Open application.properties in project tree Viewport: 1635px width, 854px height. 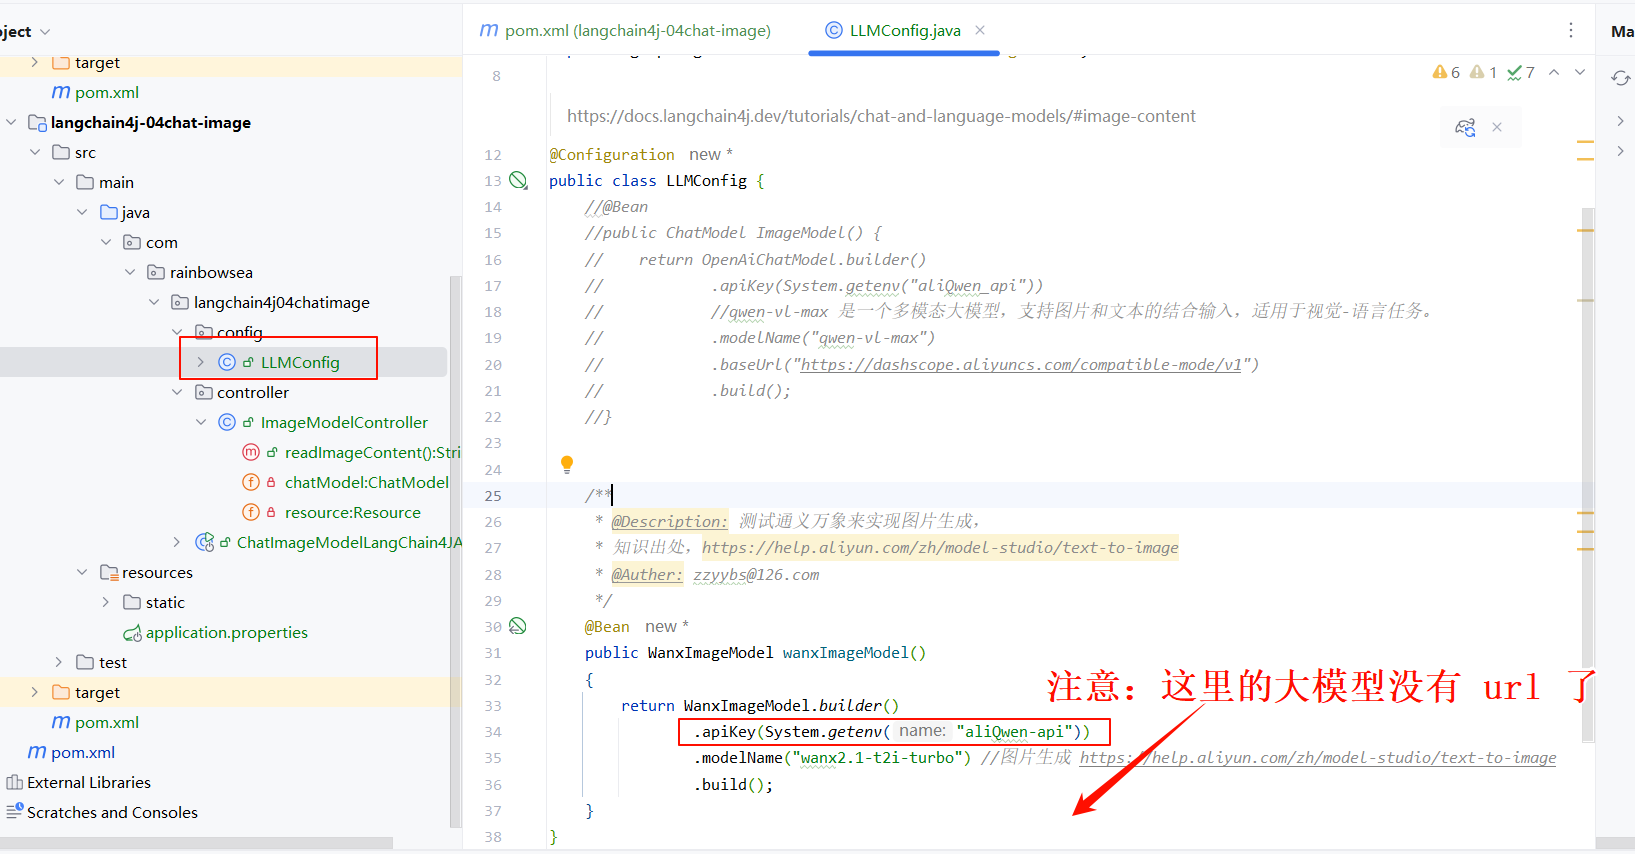(x=226, y=632)
